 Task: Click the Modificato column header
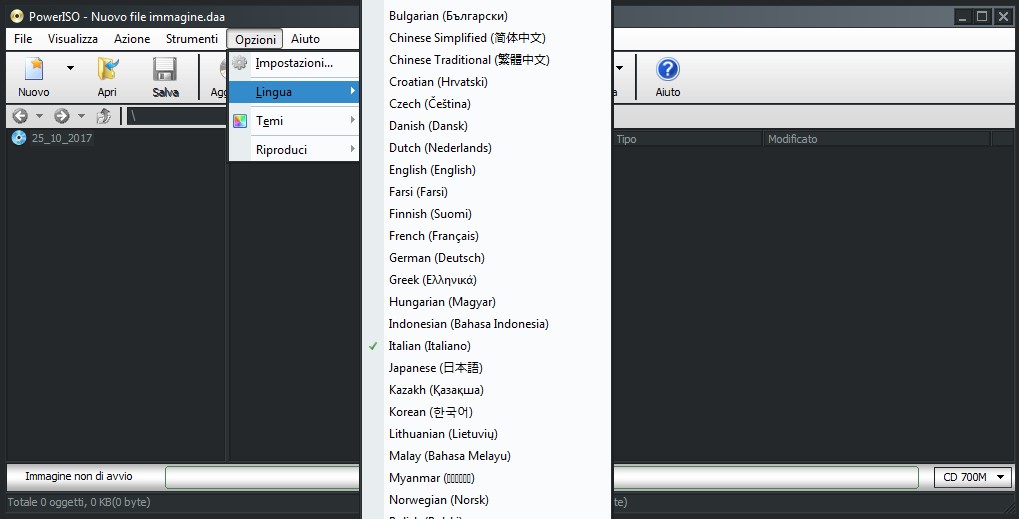click(x=876, y=139)
